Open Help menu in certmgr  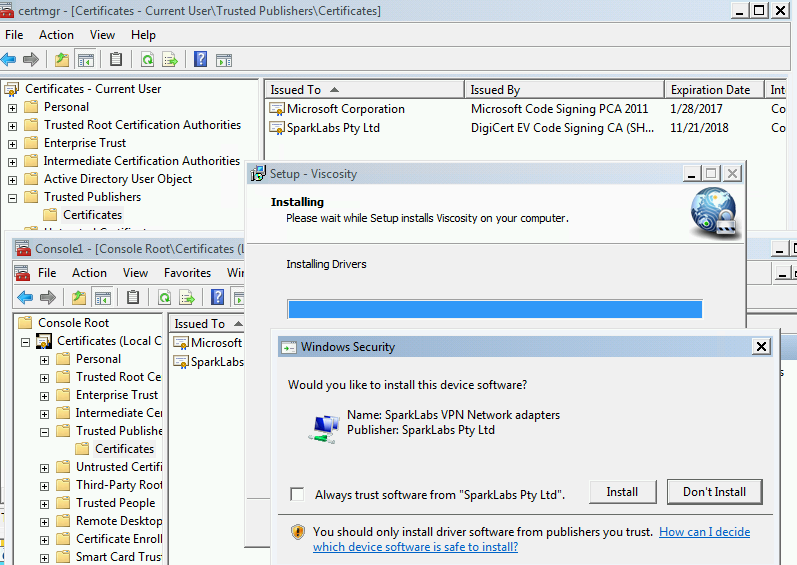[143, 35]
